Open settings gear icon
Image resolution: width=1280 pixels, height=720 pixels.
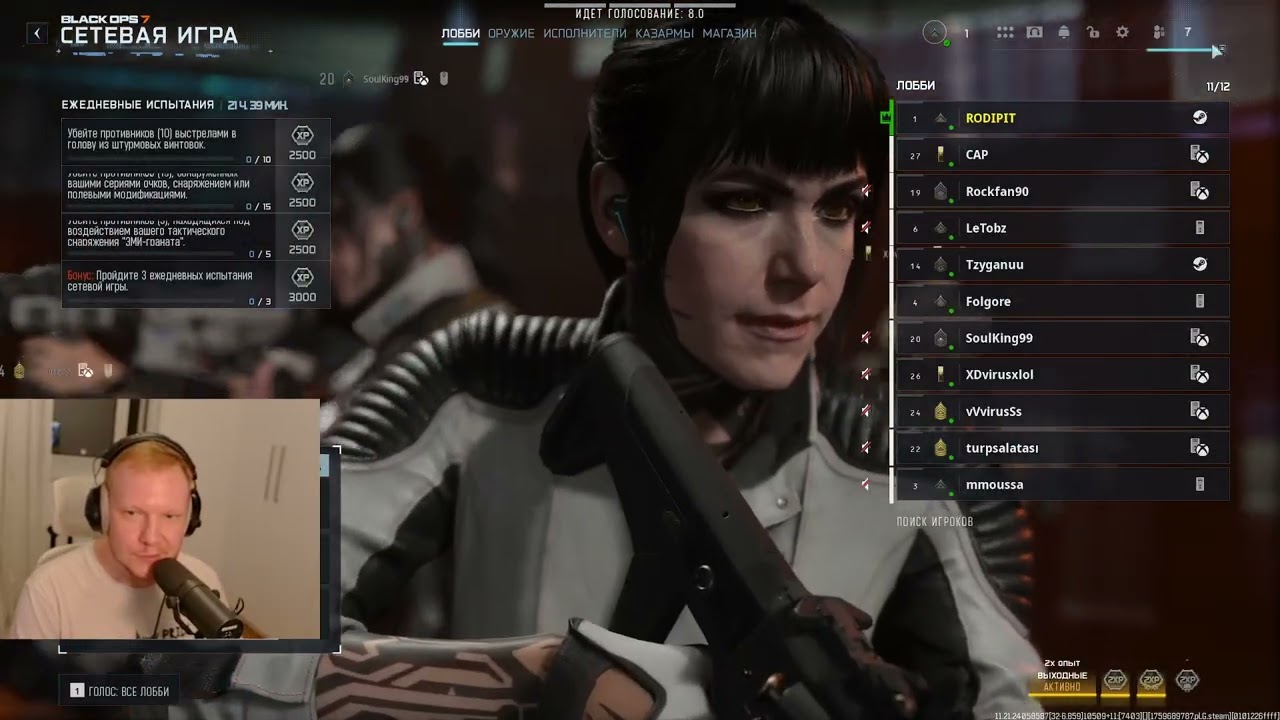(1123, 33)
